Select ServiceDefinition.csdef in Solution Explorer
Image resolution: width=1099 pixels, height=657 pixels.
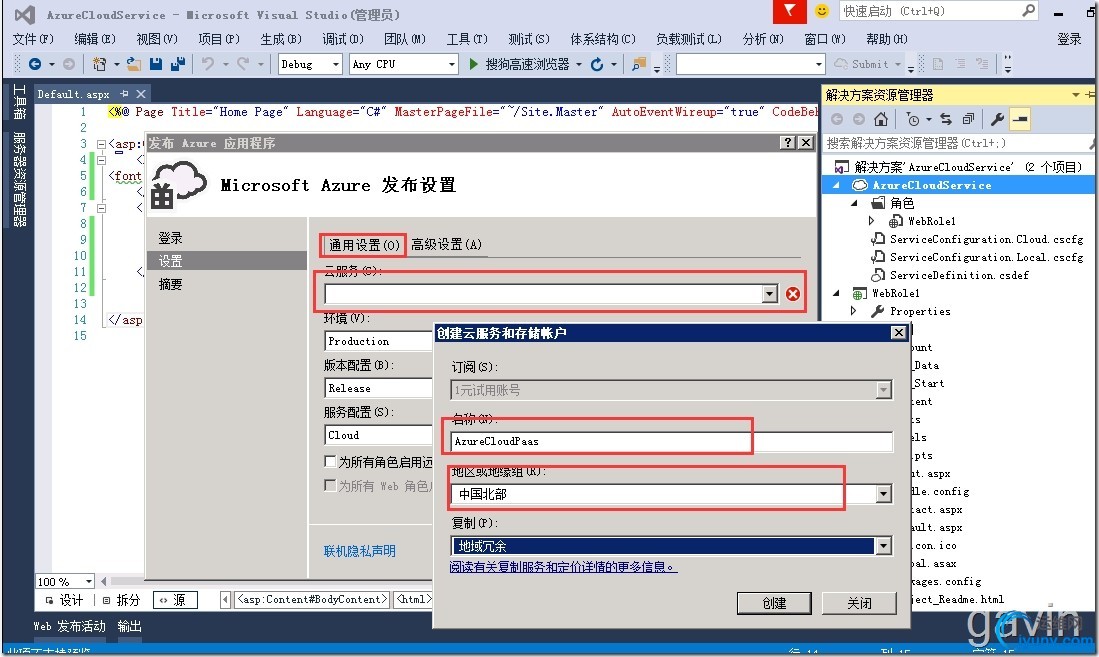[x=959, y=275]
